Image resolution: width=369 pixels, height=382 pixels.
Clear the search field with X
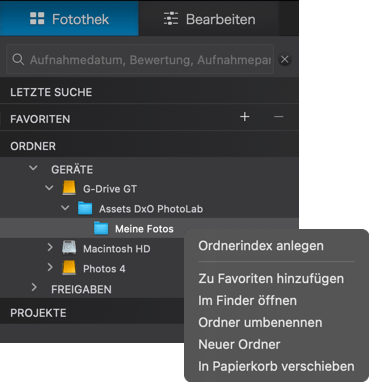pos(285,59)
